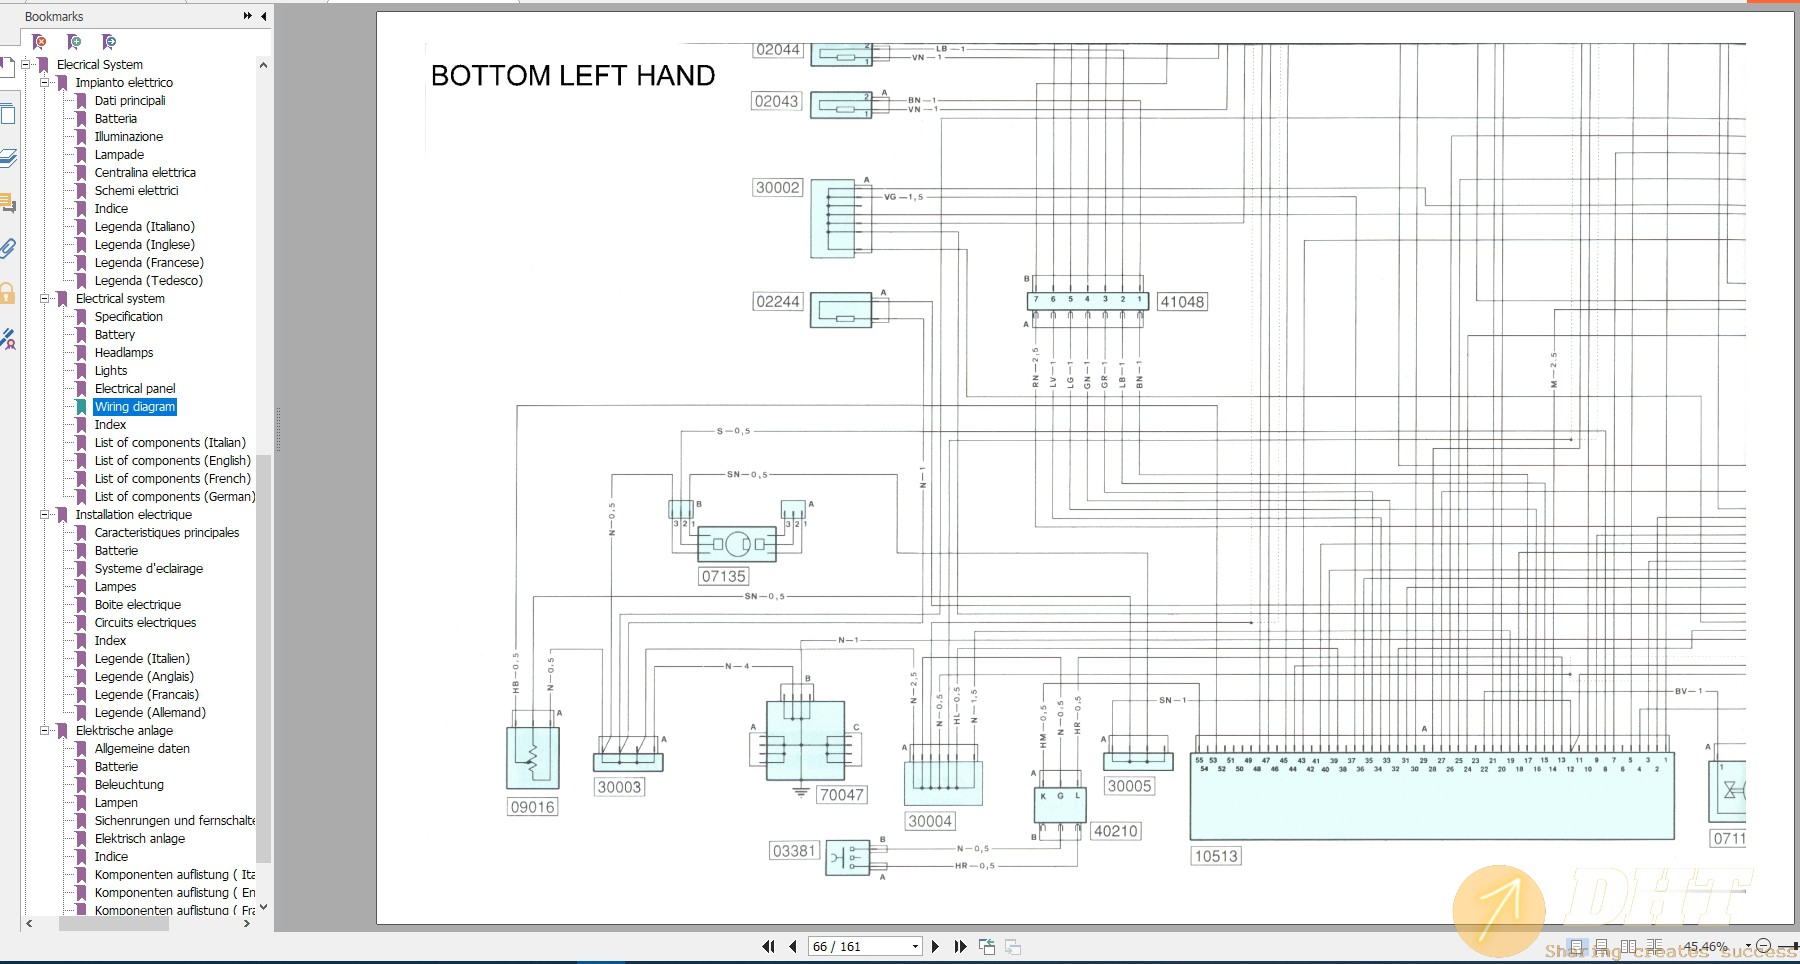
Task: Click the go to previous view icon
Action: [987, 946]
